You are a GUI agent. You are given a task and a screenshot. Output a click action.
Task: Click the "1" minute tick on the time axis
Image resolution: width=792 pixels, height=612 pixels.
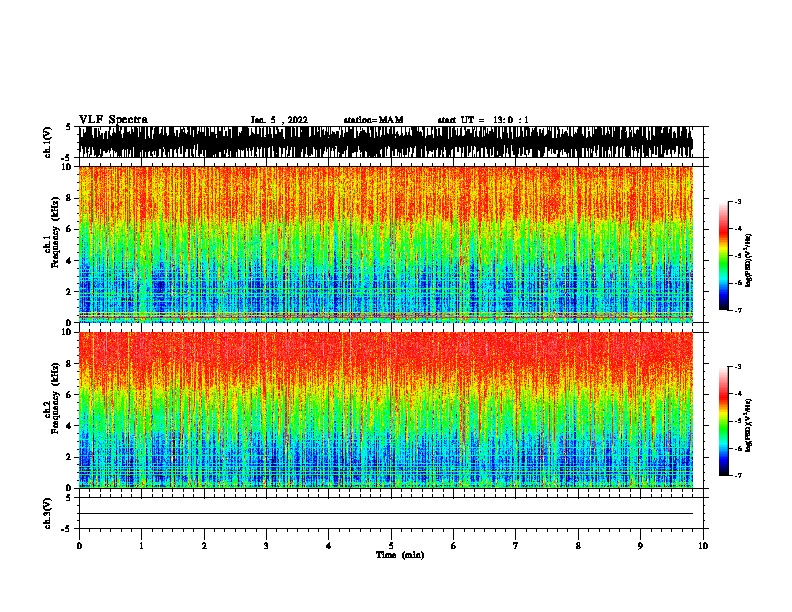(141, 546)
